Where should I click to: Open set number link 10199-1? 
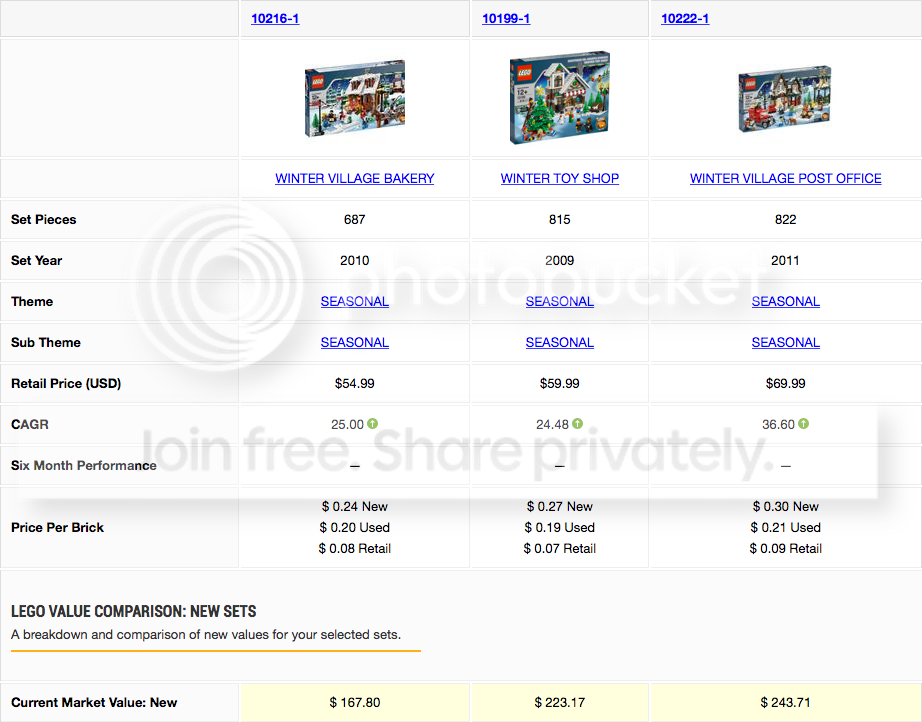click(506, 18)
